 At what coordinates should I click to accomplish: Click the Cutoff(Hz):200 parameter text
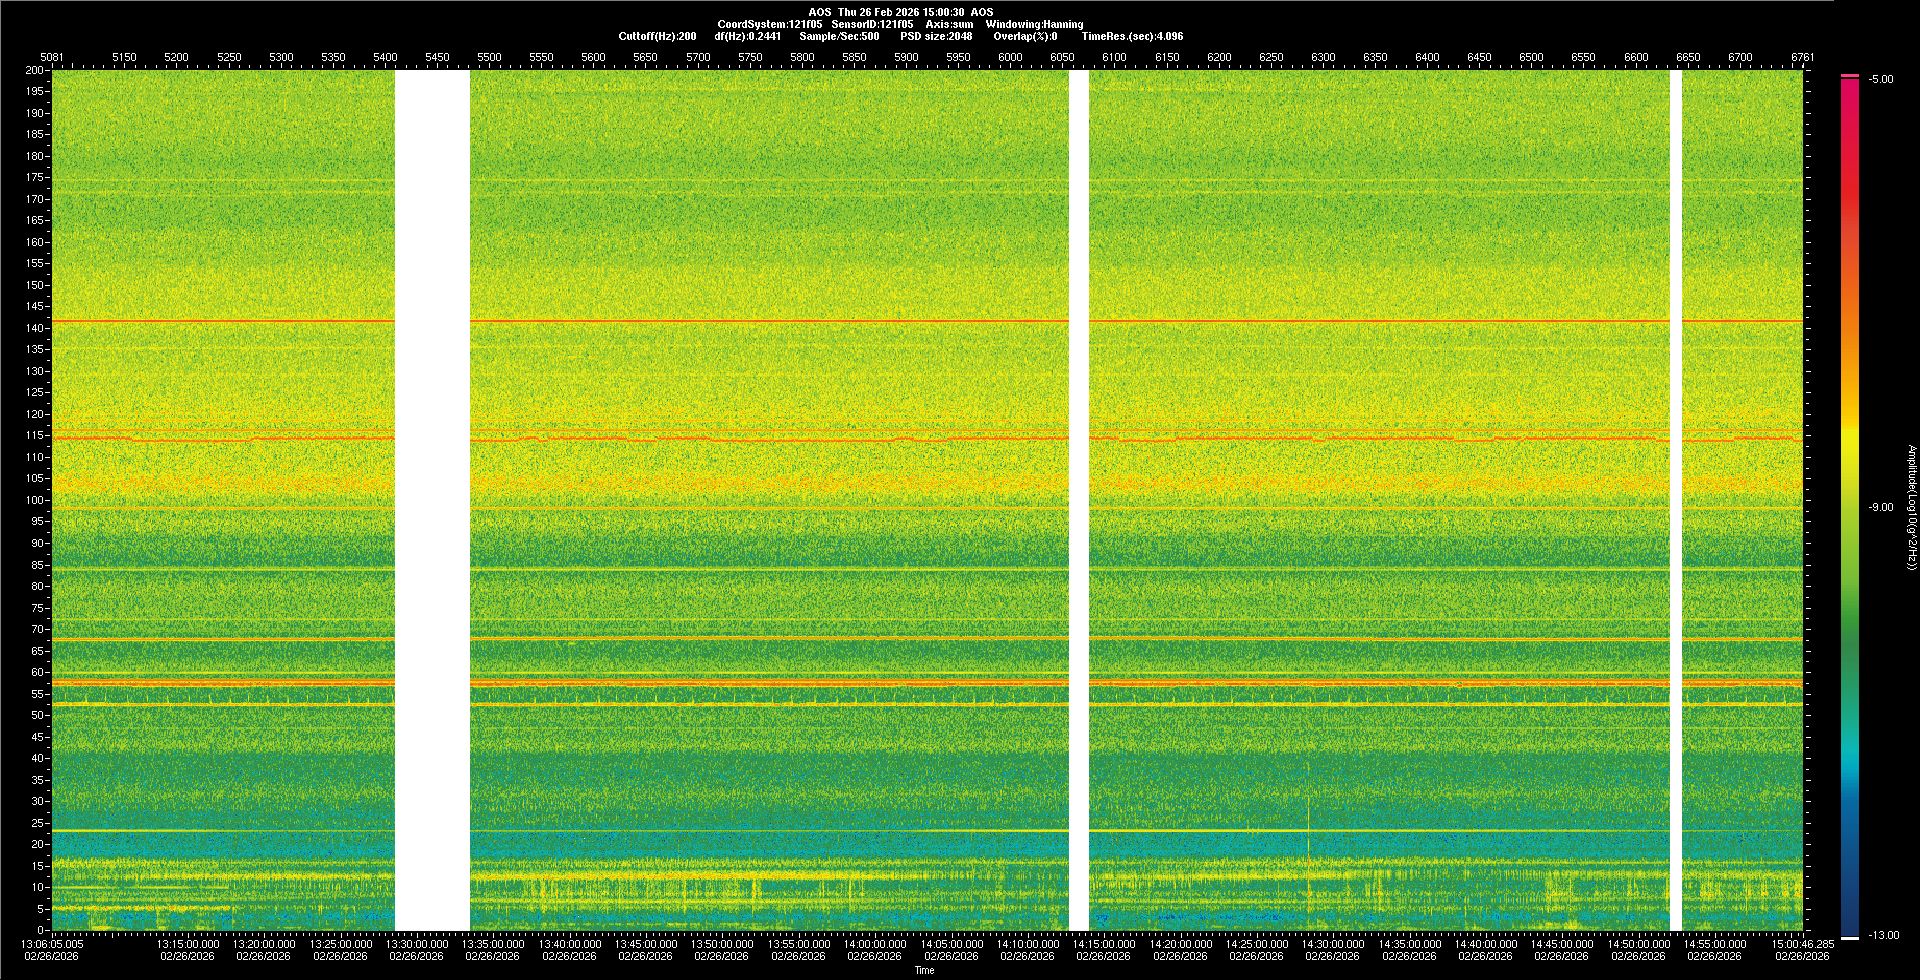coord(657,36)
